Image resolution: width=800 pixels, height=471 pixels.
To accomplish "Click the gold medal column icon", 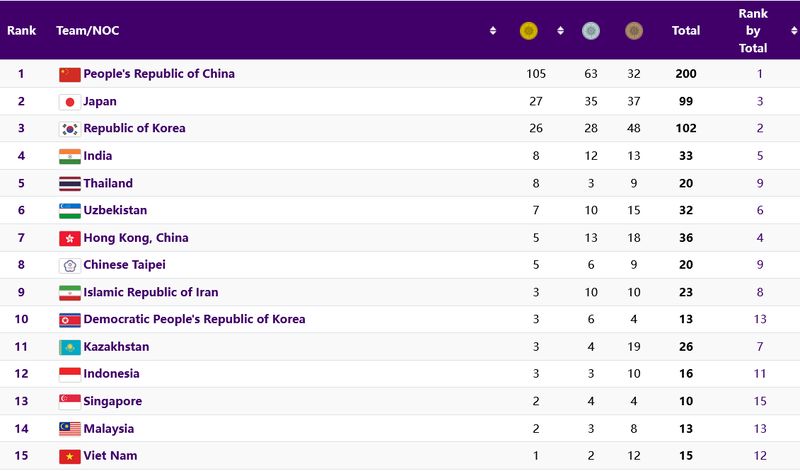I will point(529,31).
